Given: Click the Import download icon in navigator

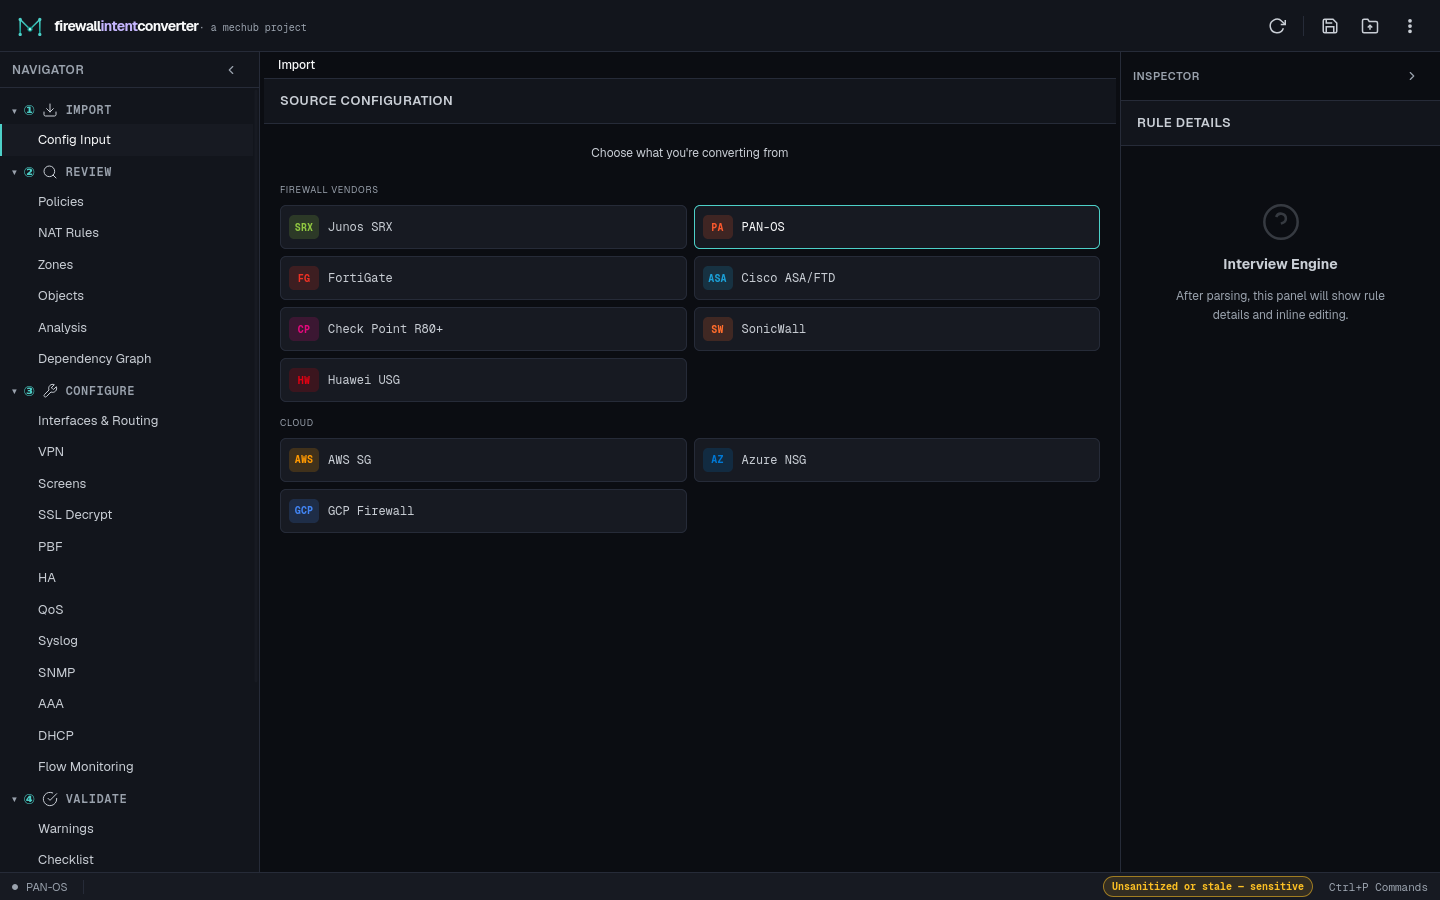Looking at the screenshot, I should tap(50, 110).
